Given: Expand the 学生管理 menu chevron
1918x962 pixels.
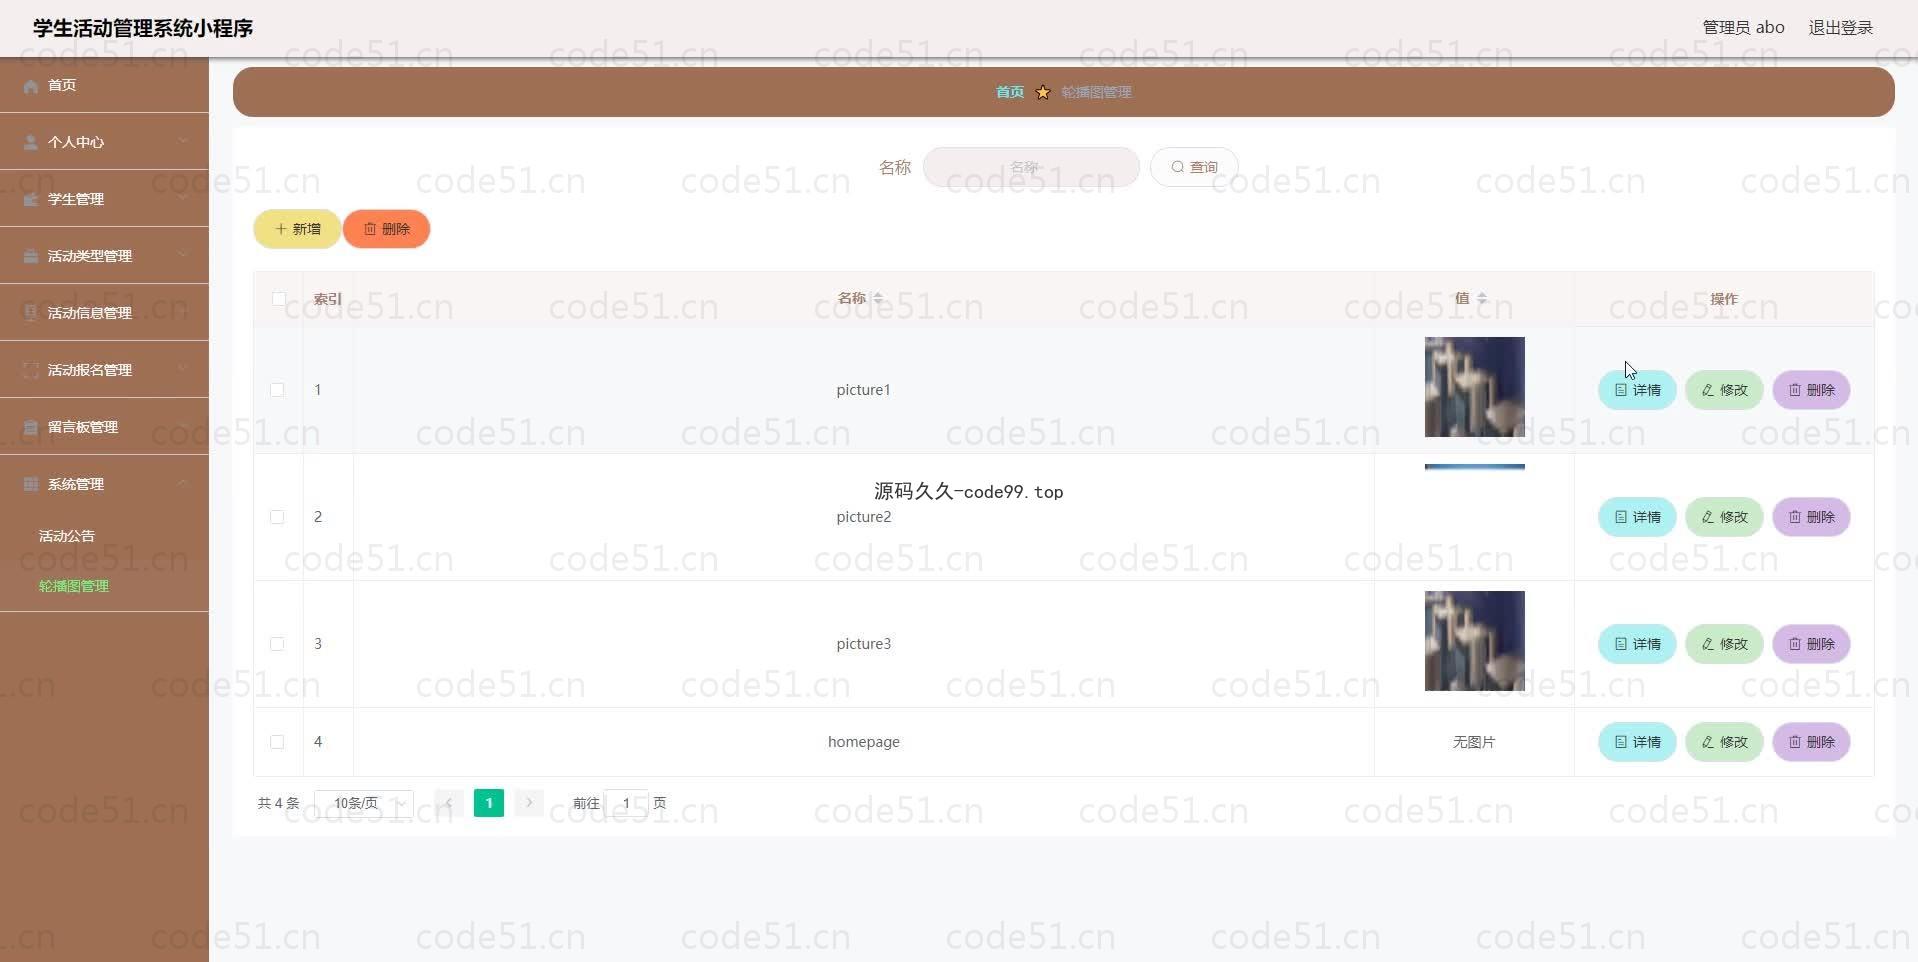Looking at the screenshot, I should coord(183,198).
